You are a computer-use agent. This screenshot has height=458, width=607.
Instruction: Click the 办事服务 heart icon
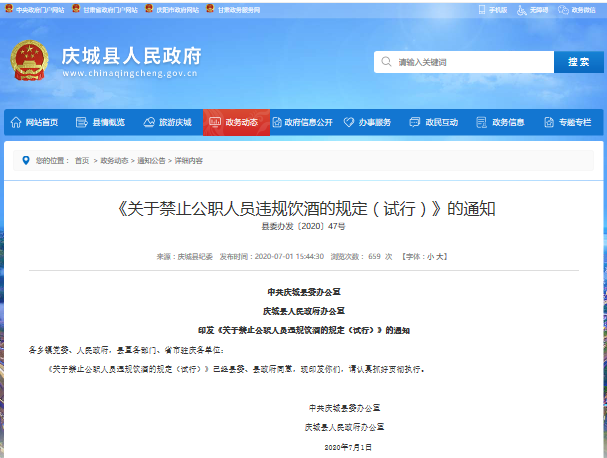tap(349, 122)
